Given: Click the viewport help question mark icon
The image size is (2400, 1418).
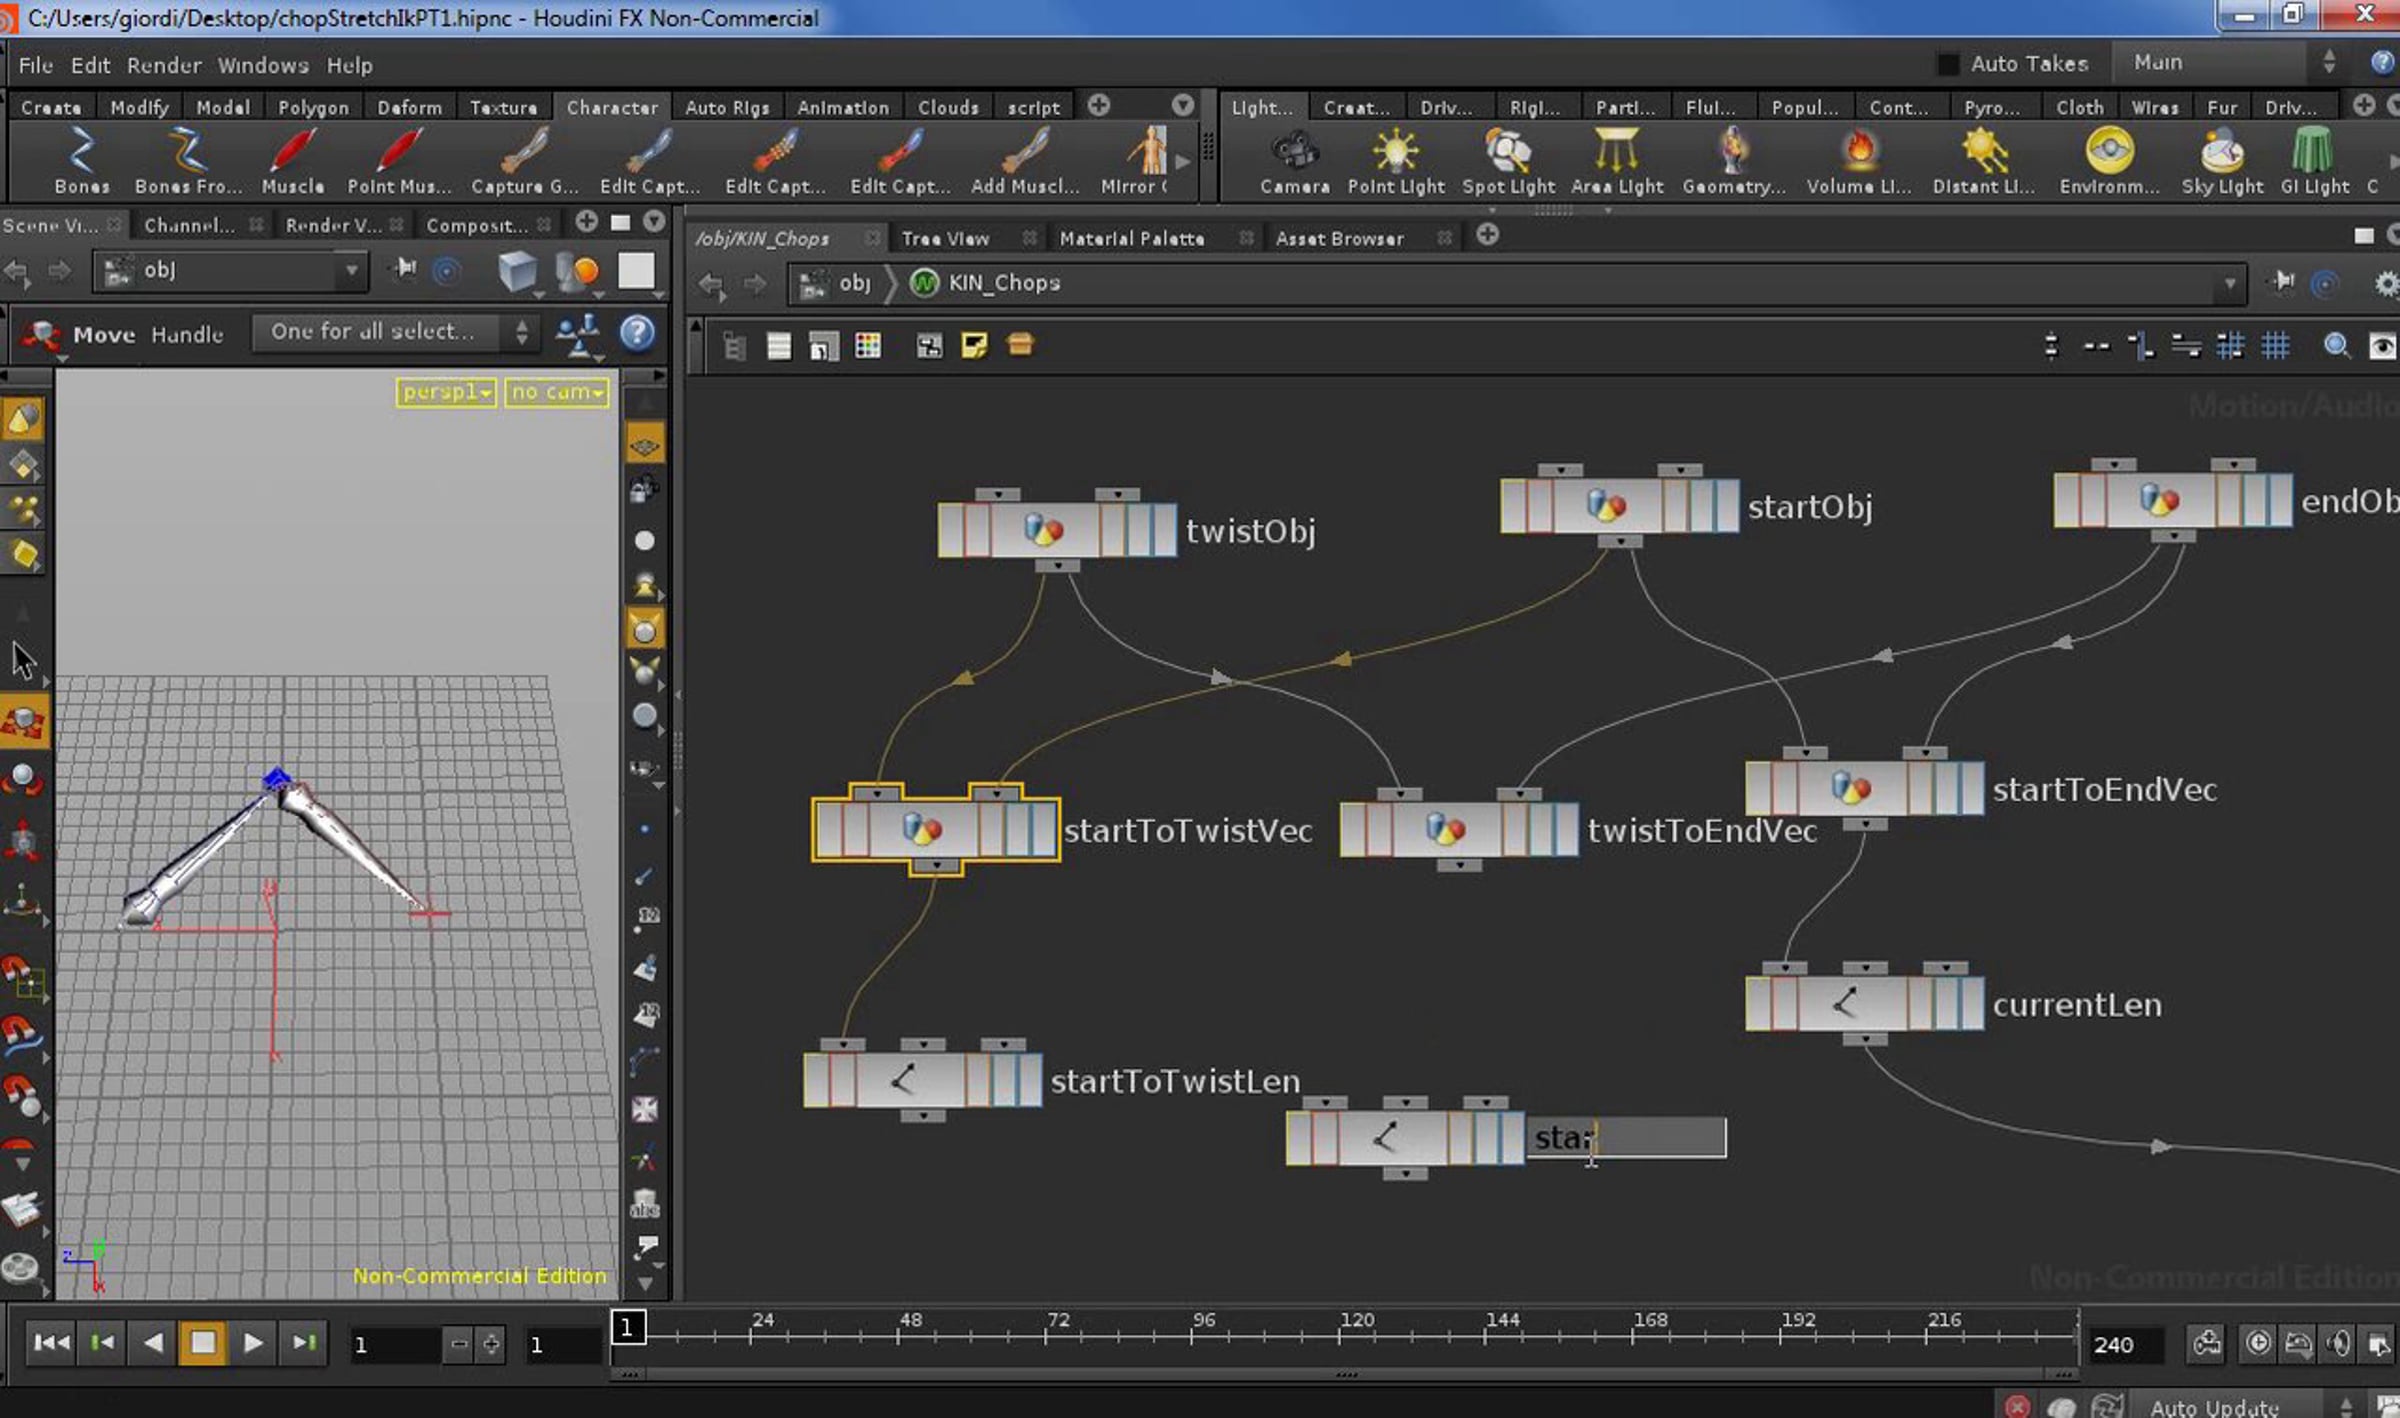Looking at the screenshot, I should 637,333.
